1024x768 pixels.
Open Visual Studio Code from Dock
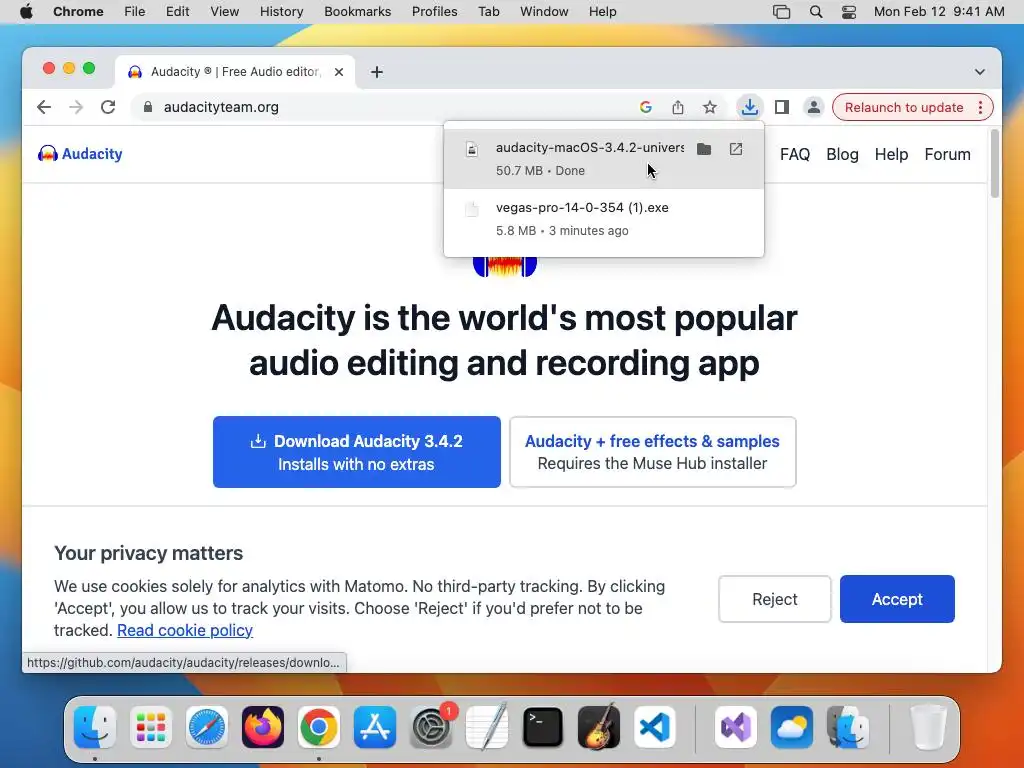[655, 727]
